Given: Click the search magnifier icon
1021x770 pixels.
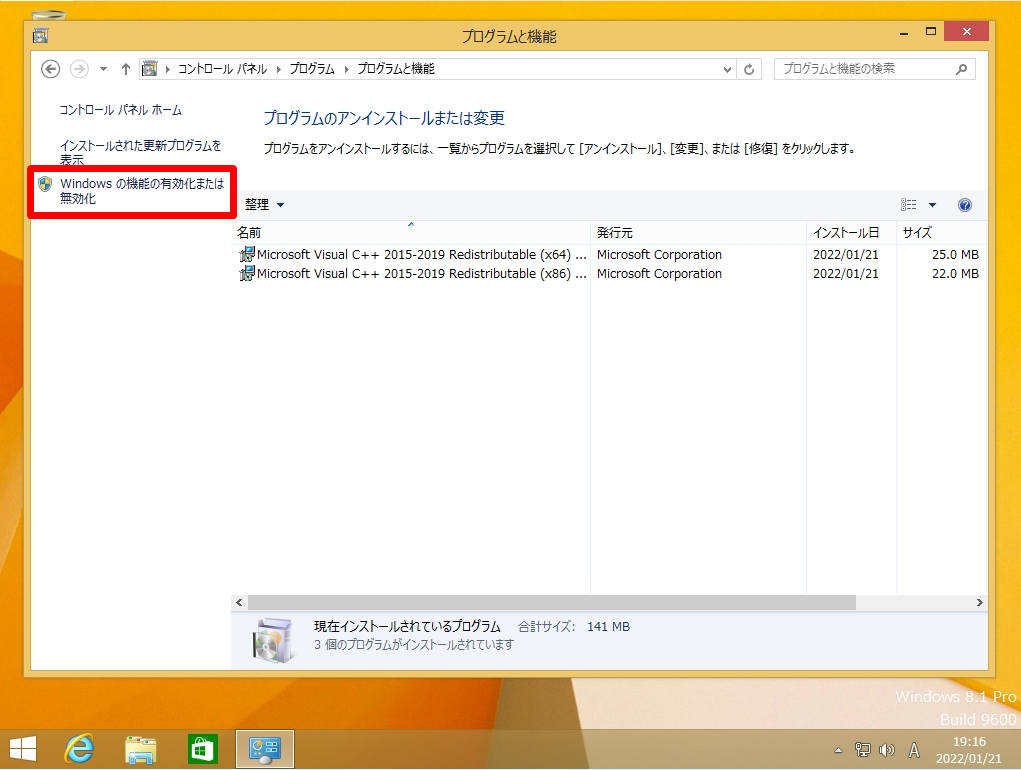Looking at the screenshot, I should 962,69.
